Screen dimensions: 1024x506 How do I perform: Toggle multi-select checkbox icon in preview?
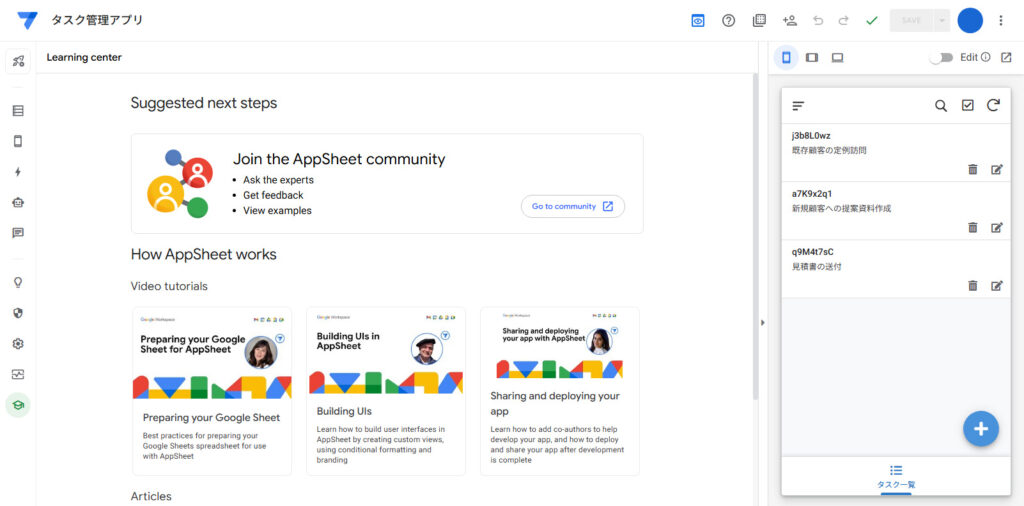click(967, 106)
